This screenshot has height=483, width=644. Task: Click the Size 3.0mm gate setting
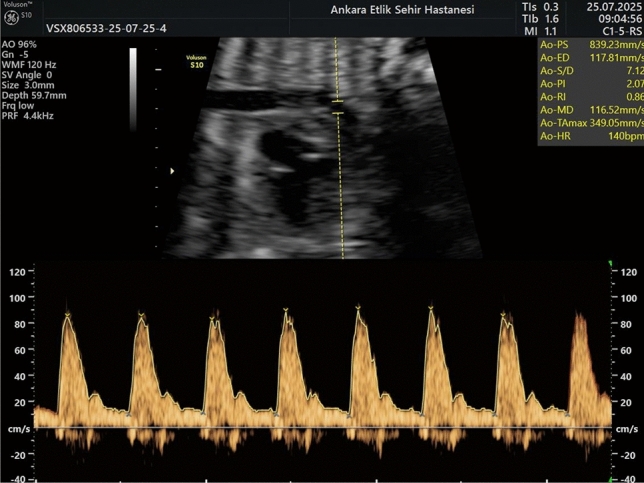(28, 85)
